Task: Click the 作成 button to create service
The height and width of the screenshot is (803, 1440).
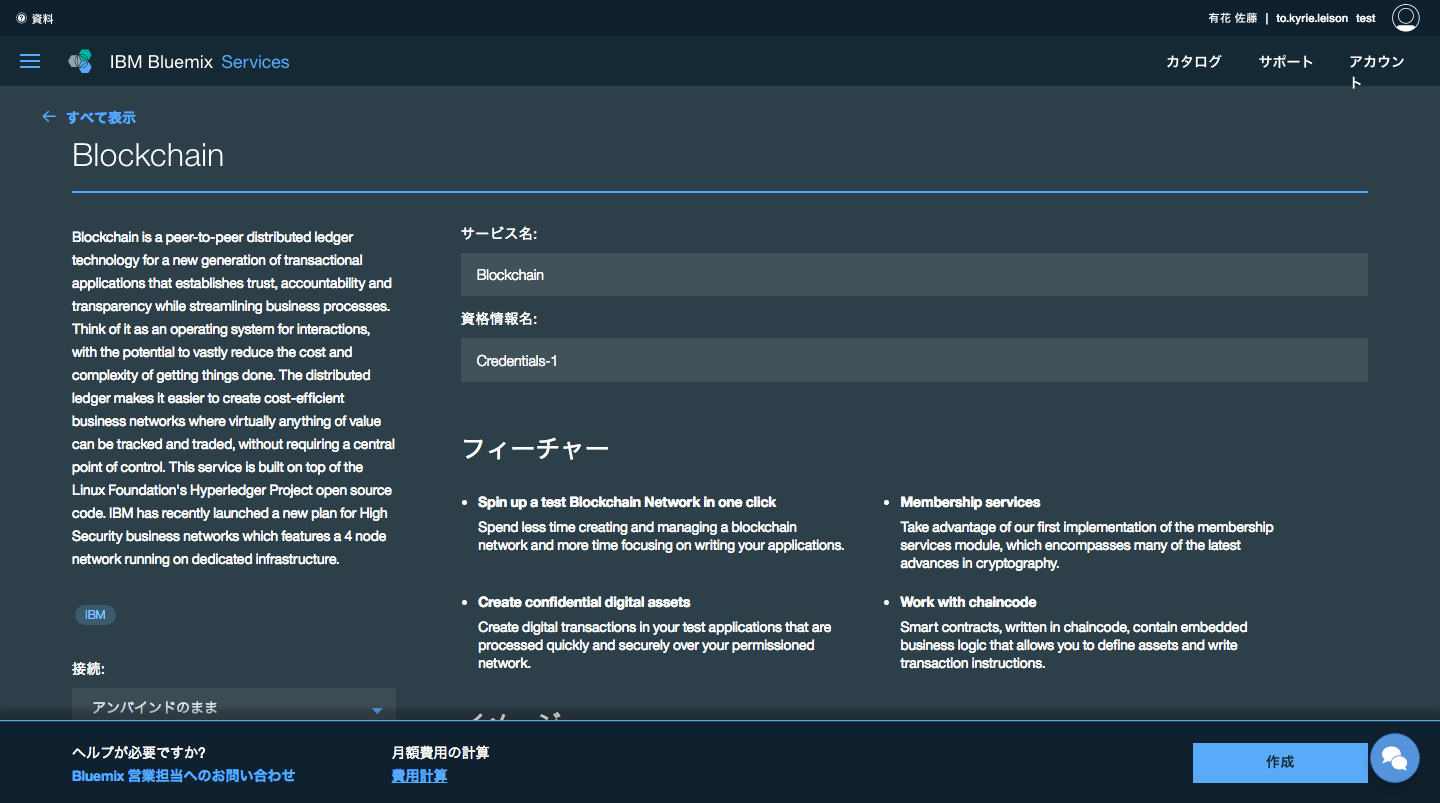Action: click(x=1280, y=762)
